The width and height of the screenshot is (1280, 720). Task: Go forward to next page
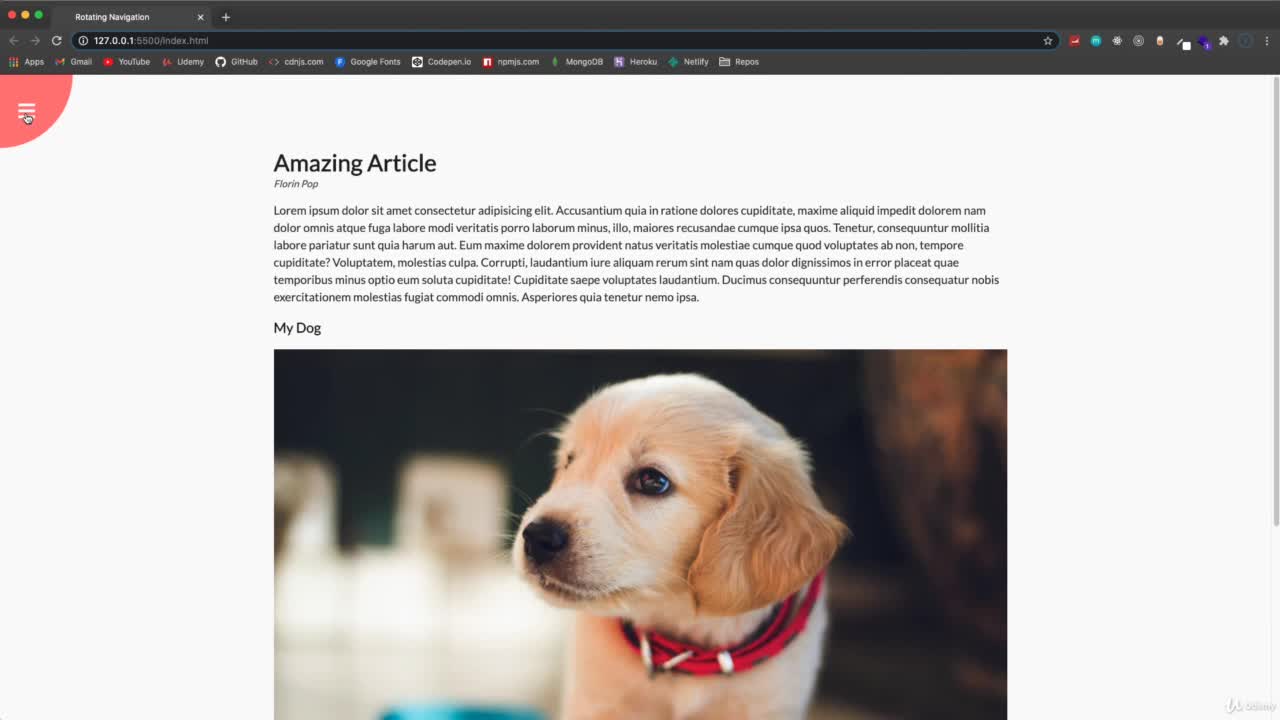[35, 41]
